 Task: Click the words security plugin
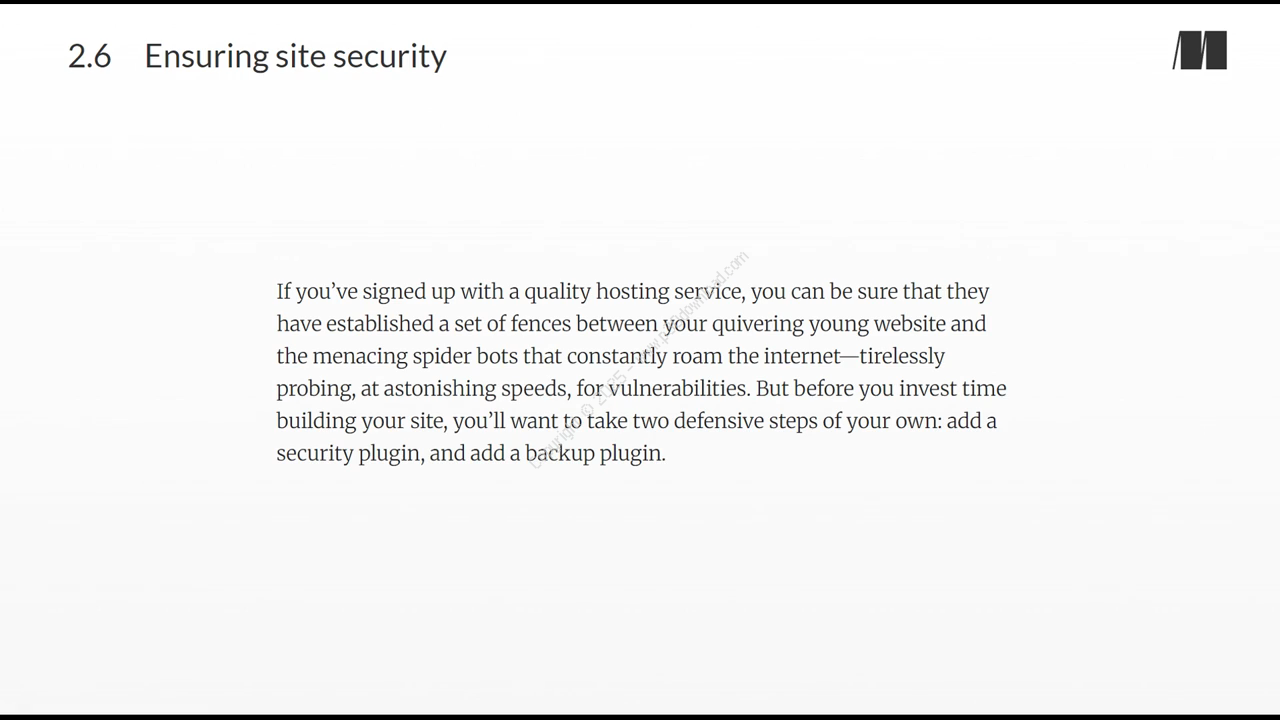point(348,453)
